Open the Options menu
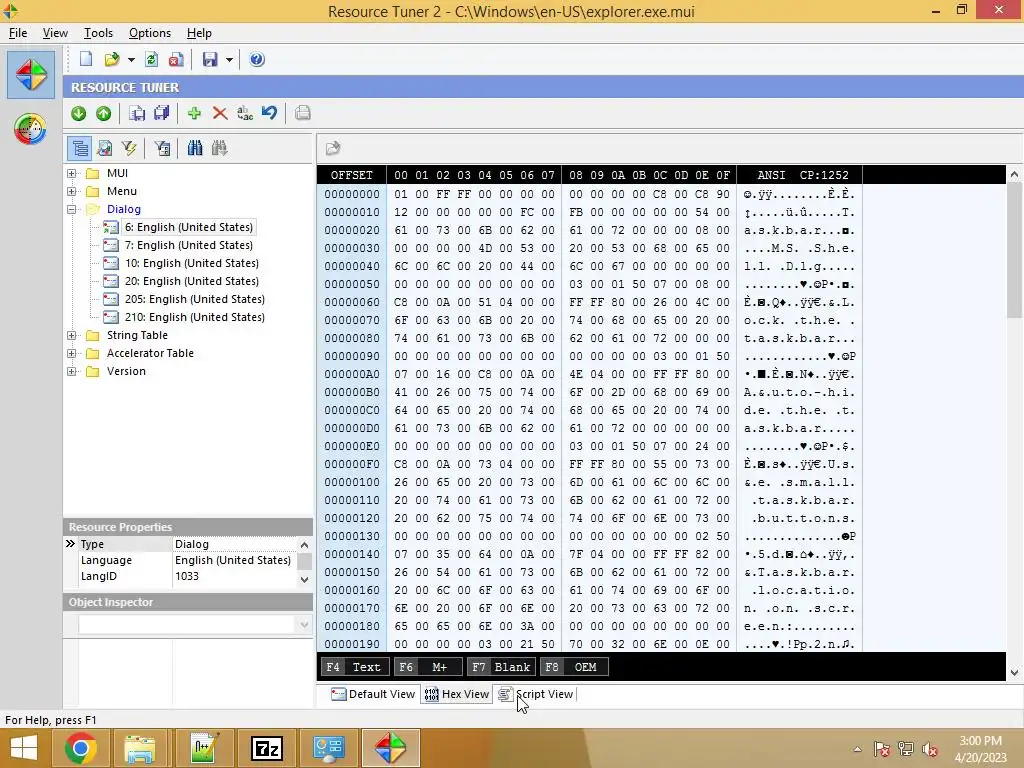 coord(150,33)
